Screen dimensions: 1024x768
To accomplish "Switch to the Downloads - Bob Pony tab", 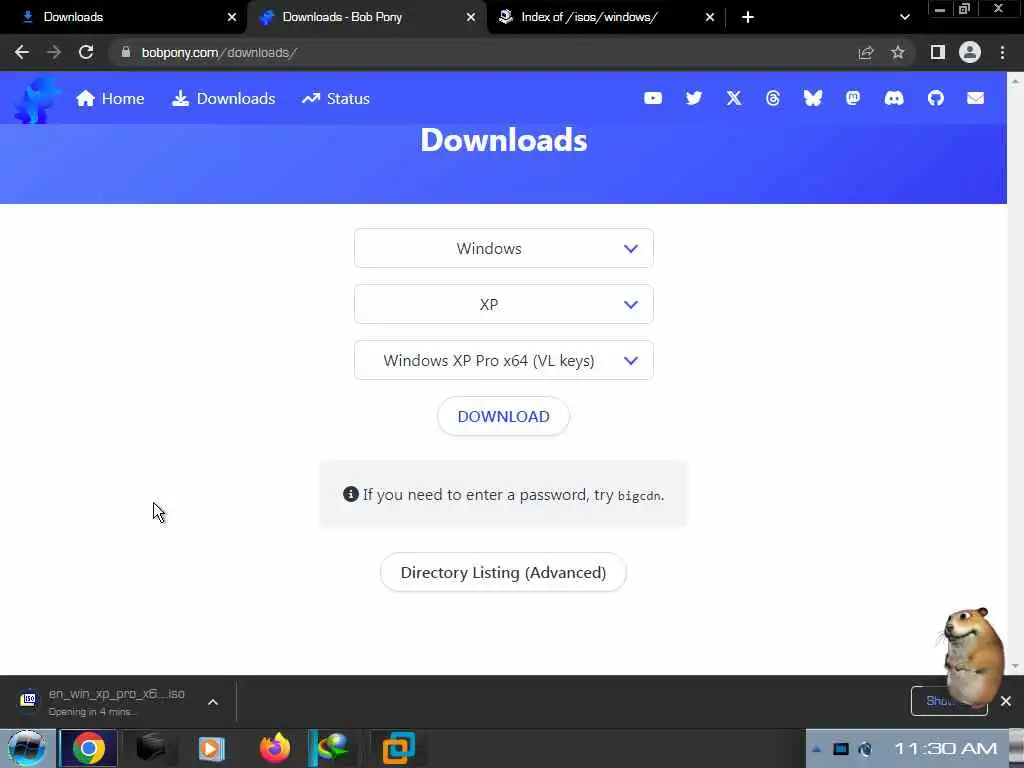I will coord(366,17).
